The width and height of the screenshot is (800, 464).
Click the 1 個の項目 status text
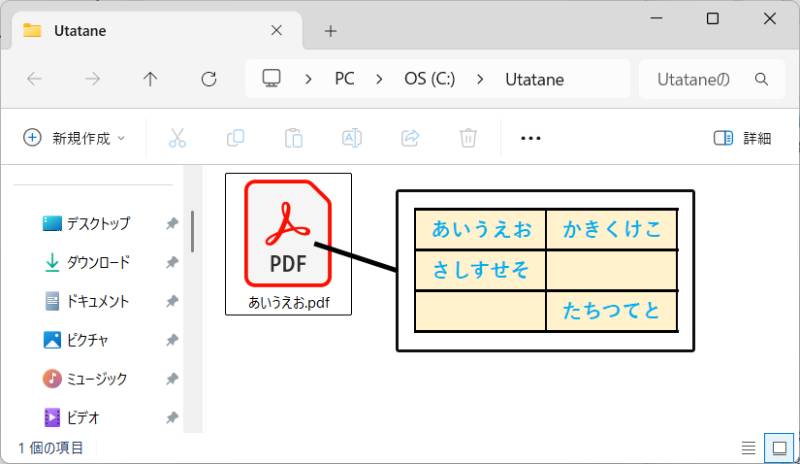click(x=51, y=448)
